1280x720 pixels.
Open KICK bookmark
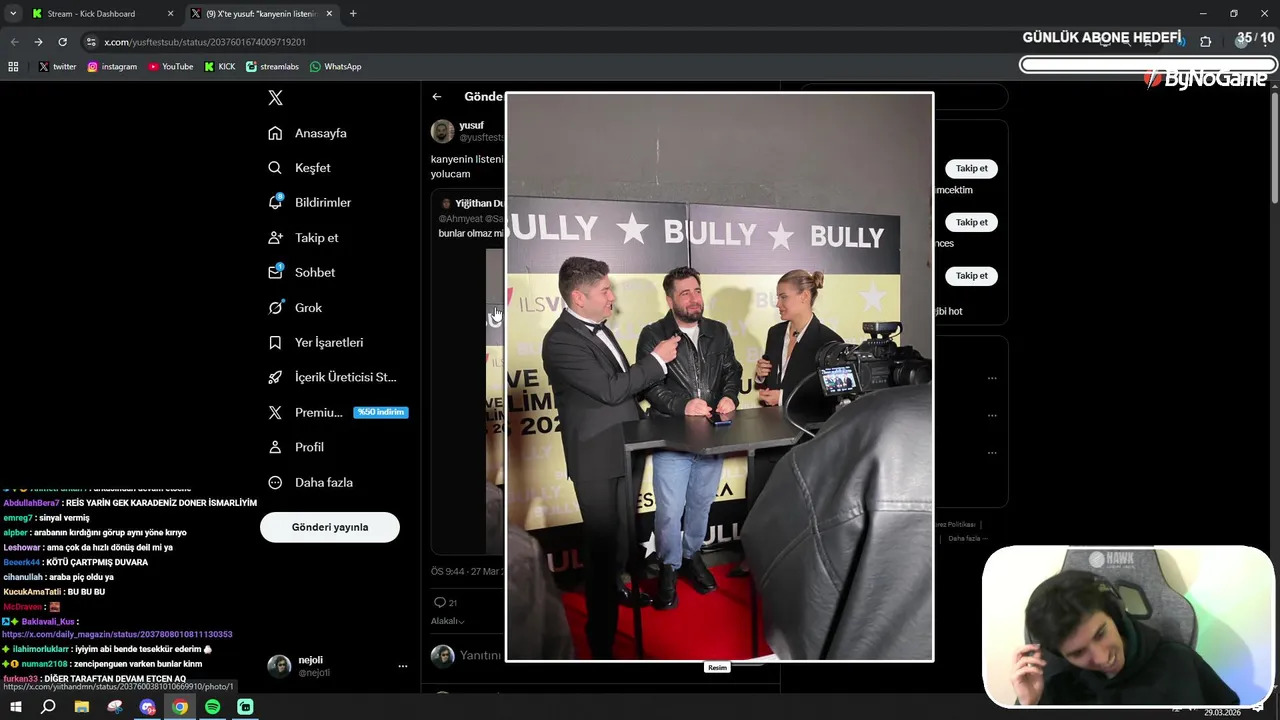click(220, 67)
